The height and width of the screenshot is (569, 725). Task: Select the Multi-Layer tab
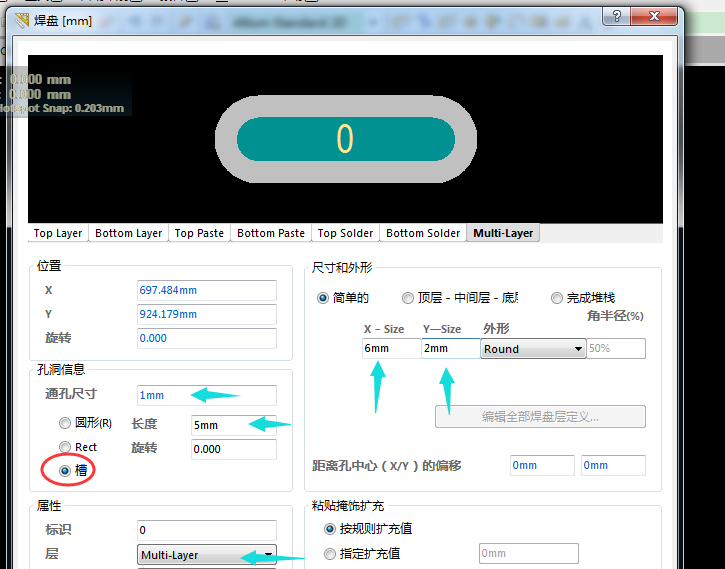click(x=503, y=233)
